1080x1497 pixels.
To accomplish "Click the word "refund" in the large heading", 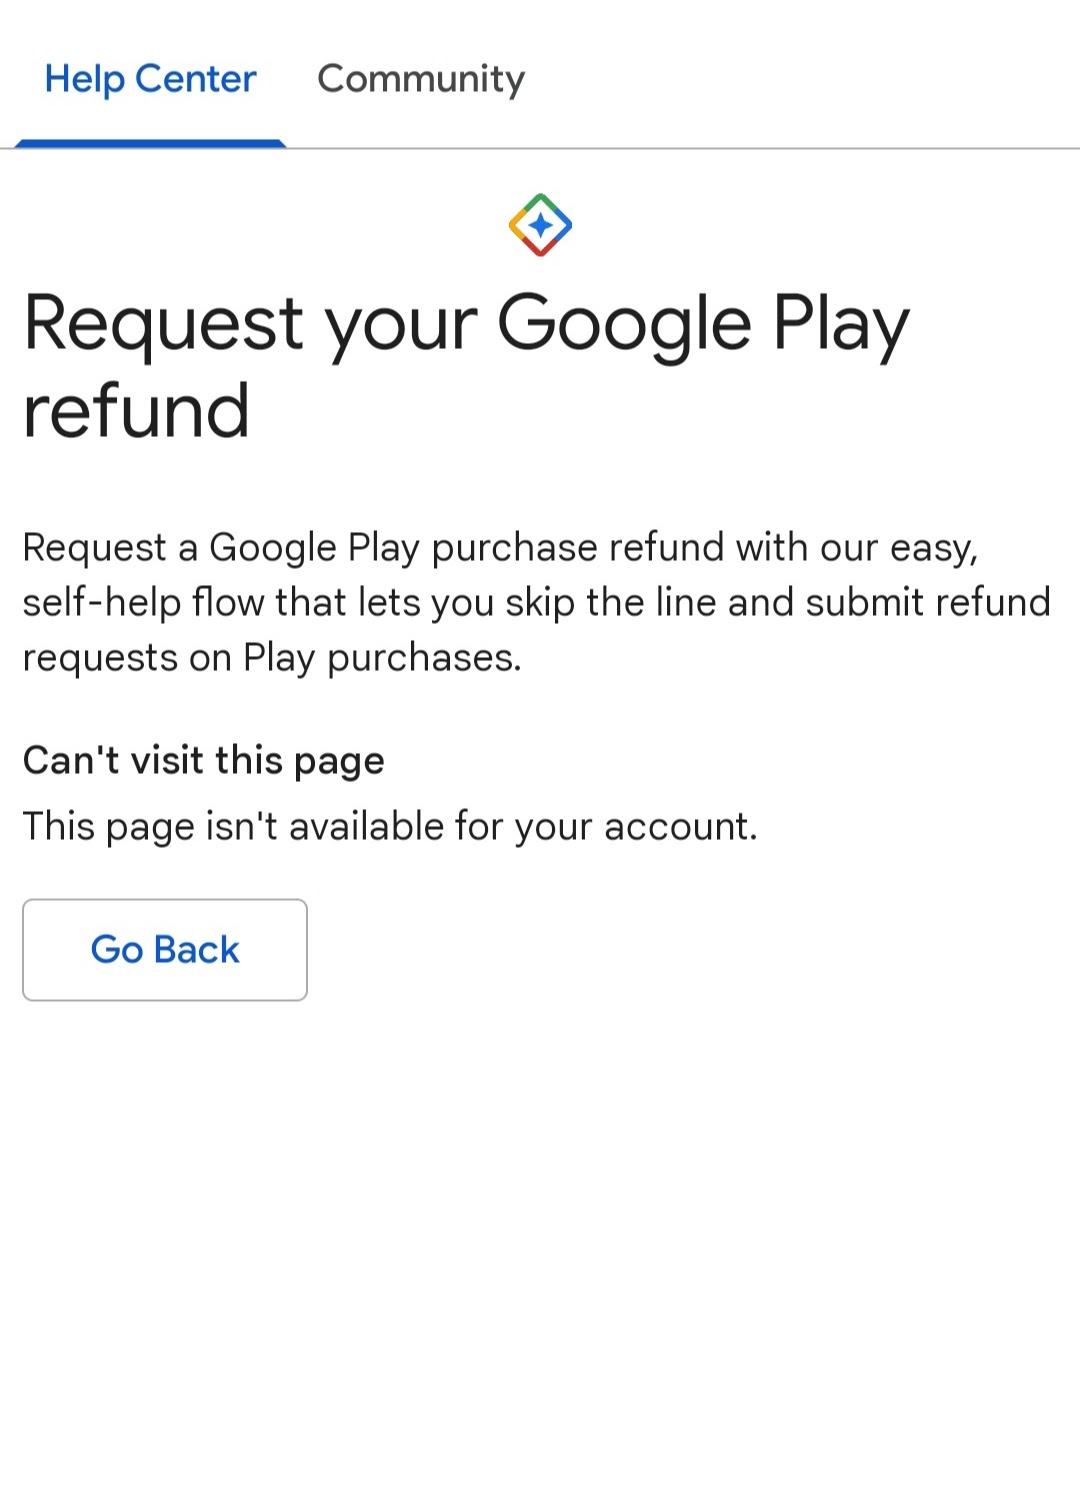I will coord(136,411).
